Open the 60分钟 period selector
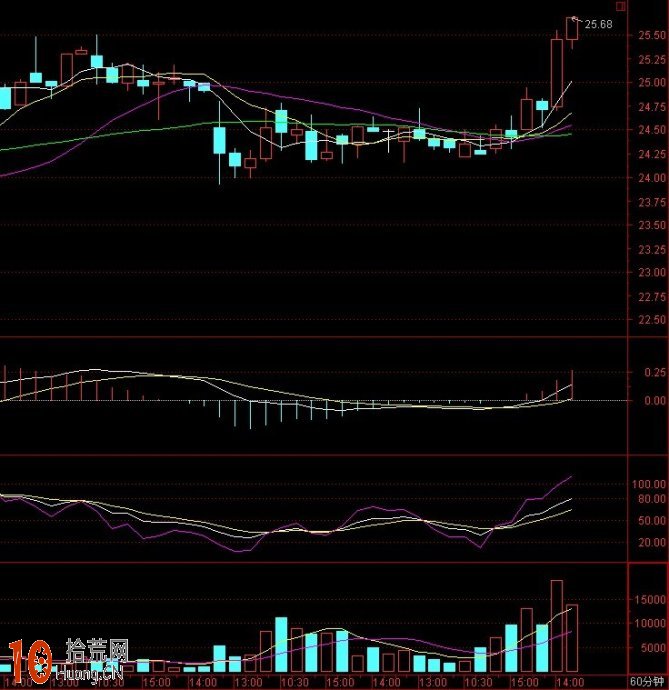Image resolution: width=669 pixels, height=690 pixels. tap(647, 681)
